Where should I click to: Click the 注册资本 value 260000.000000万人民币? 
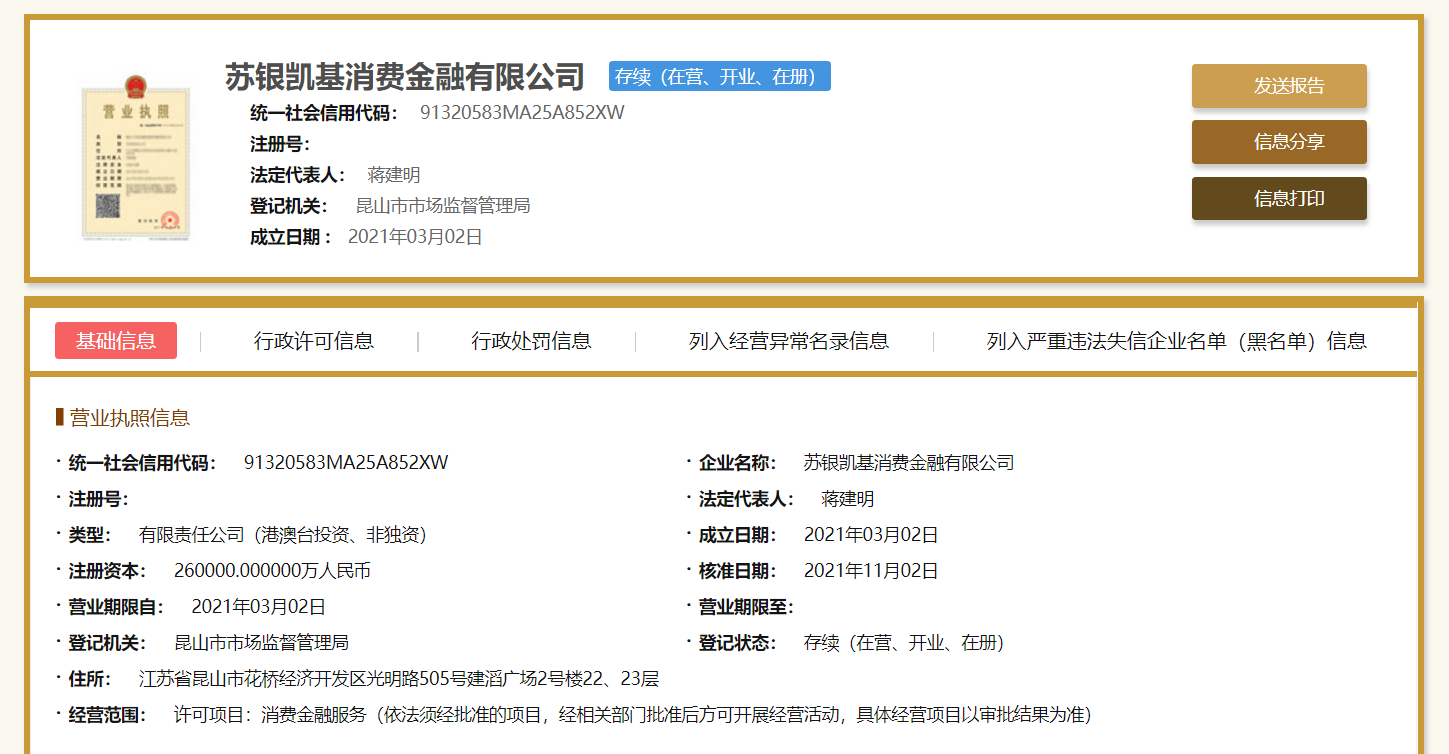[272, 571]
